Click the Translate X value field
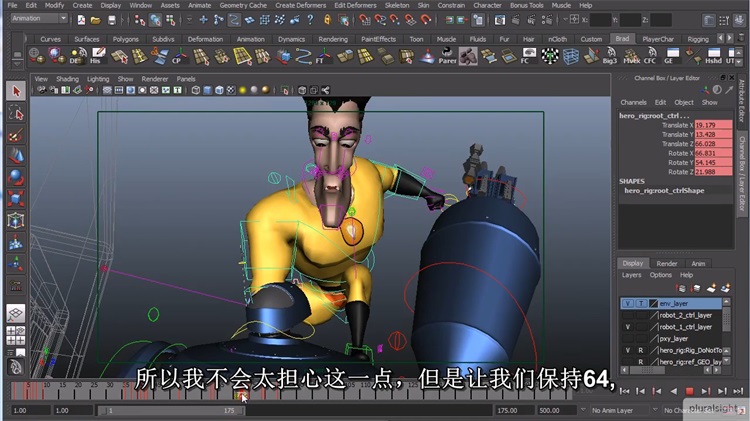The width and height of the screenshot is (750, 421). (x=713, y=125)
